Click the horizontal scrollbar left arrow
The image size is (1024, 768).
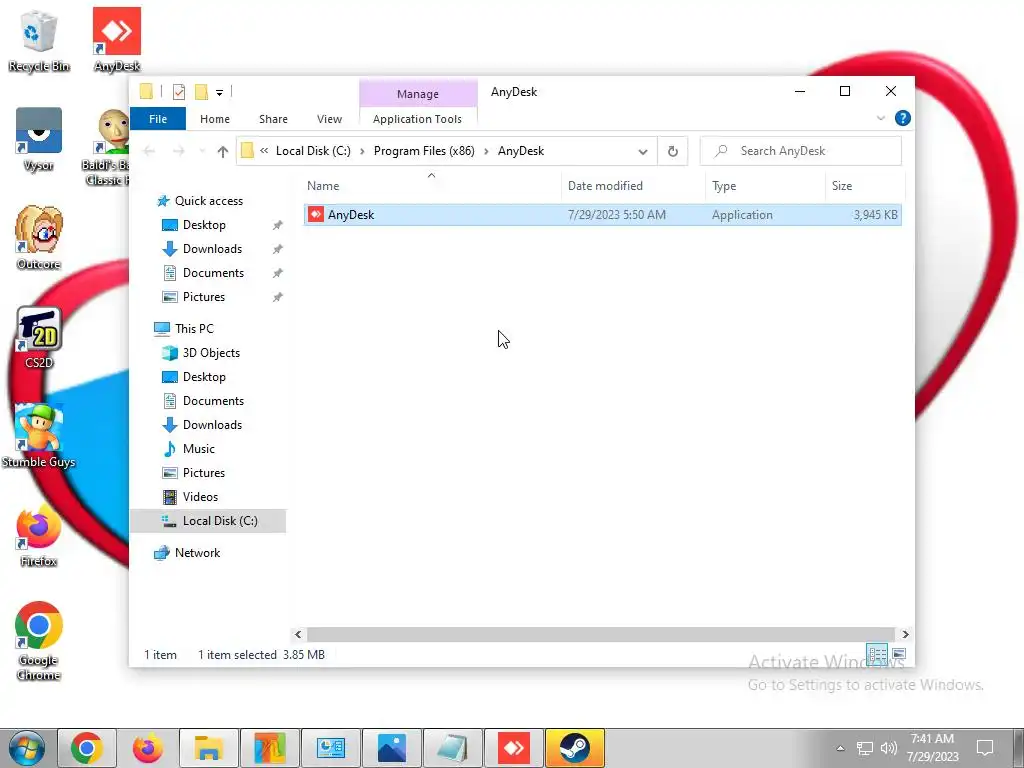point(298,634)
